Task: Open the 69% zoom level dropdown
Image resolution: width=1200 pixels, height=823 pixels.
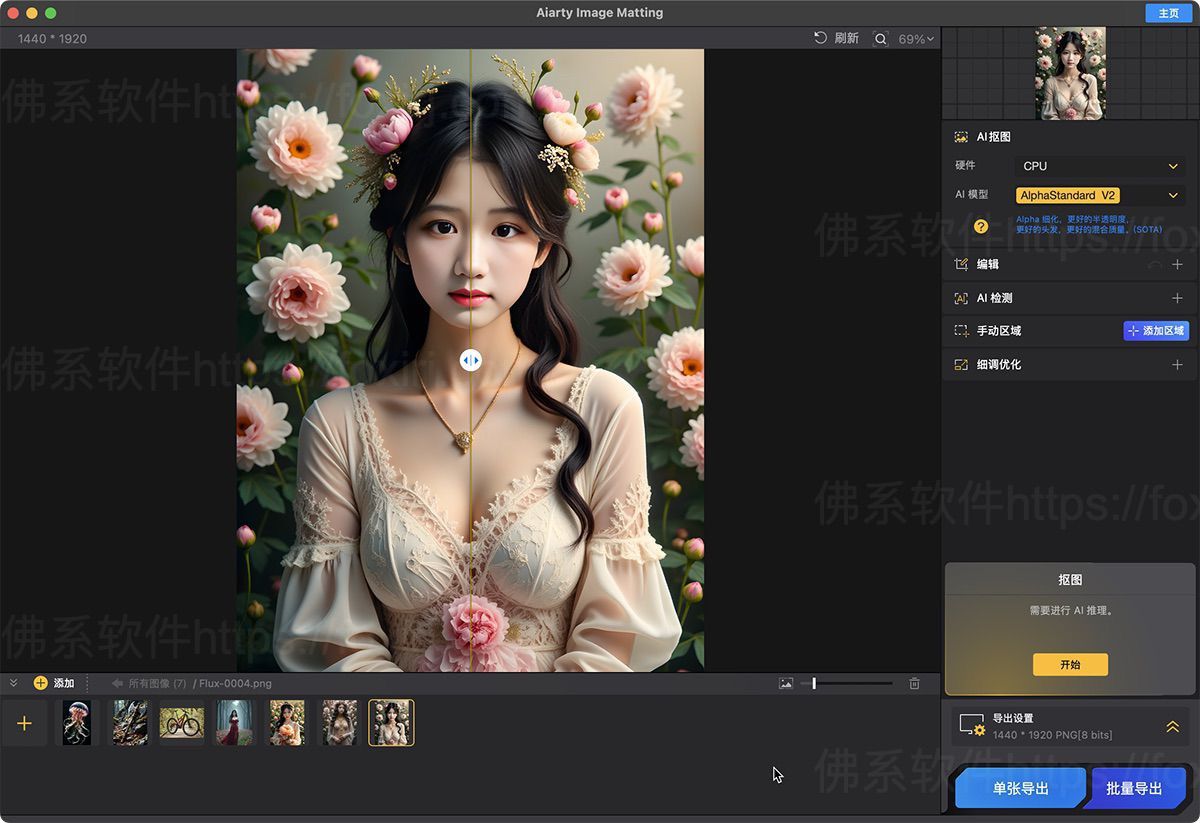Action: [916, 39]
